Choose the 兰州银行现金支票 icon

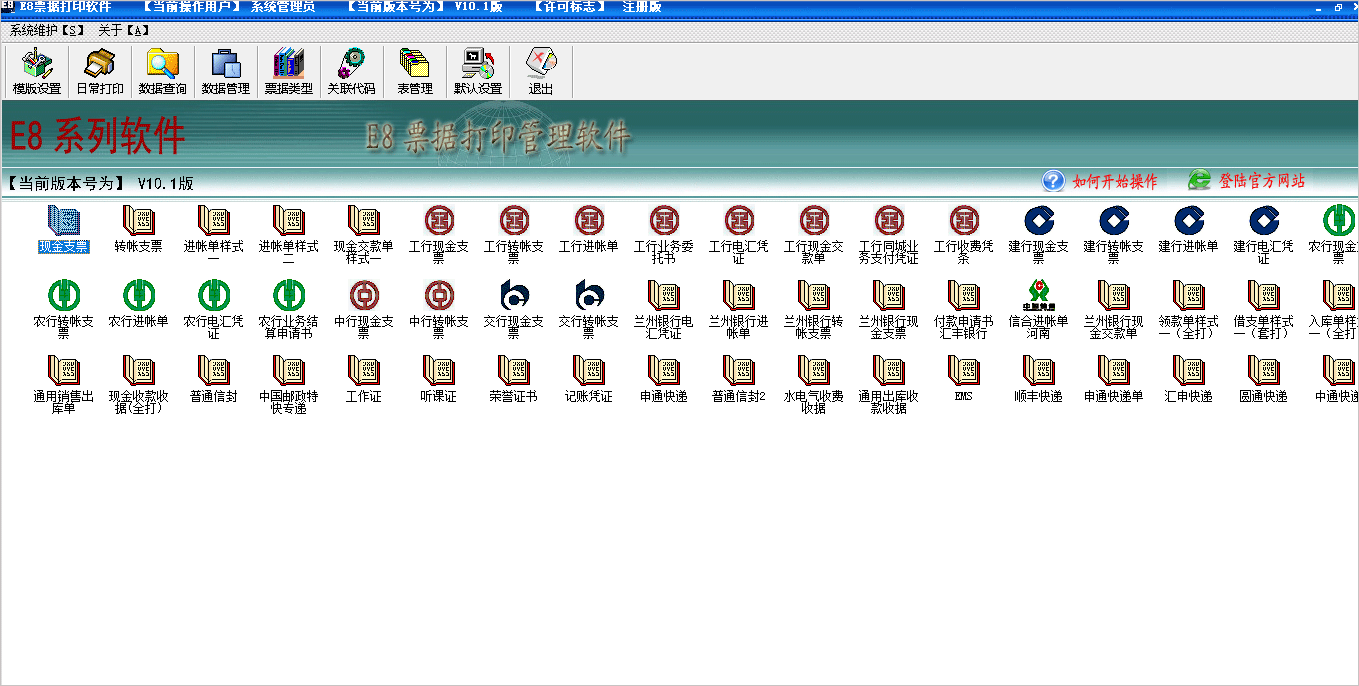[888, 309]
